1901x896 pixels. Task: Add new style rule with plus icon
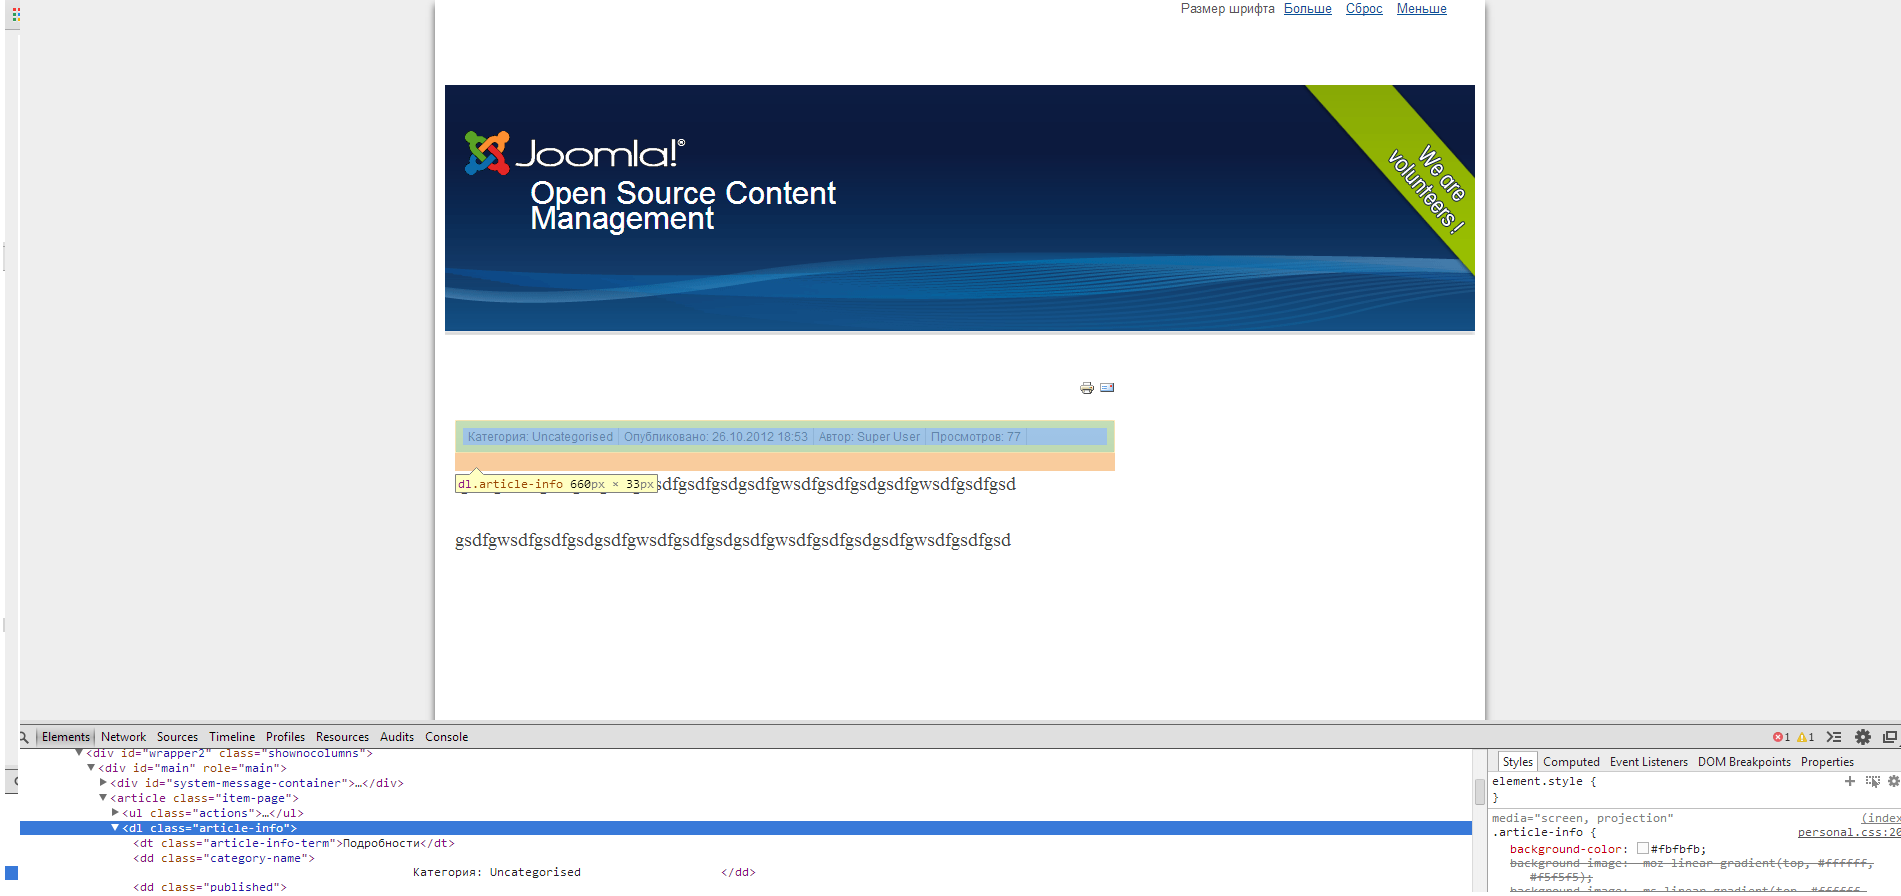(x=1850, y=781)
